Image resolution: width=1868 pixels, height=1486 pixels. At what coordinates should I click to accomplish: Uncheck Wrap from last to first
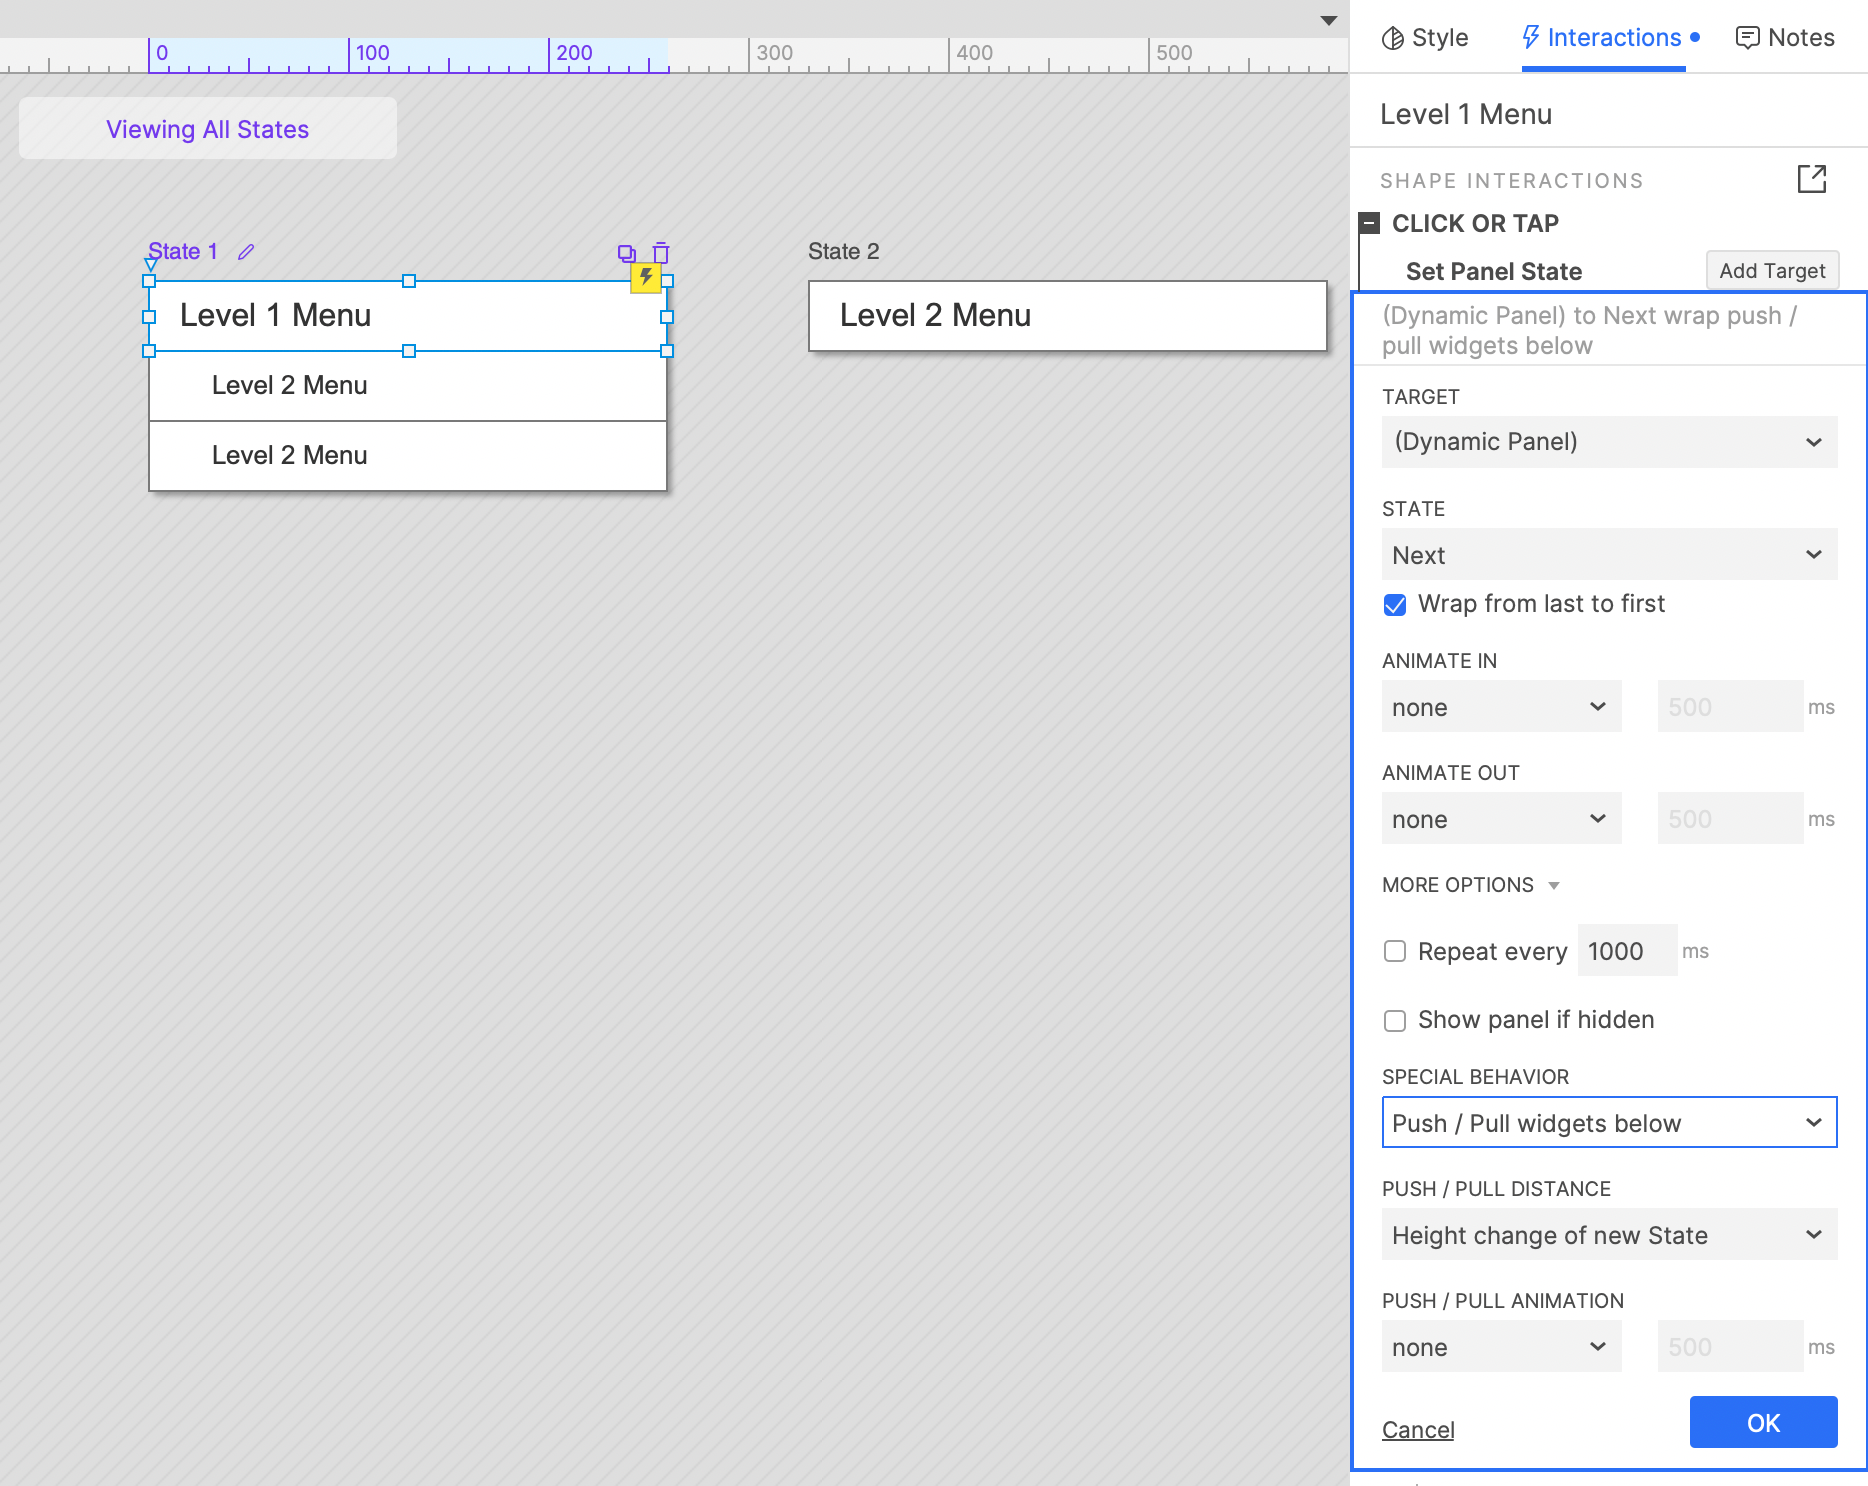click(x=1395, y=605)
